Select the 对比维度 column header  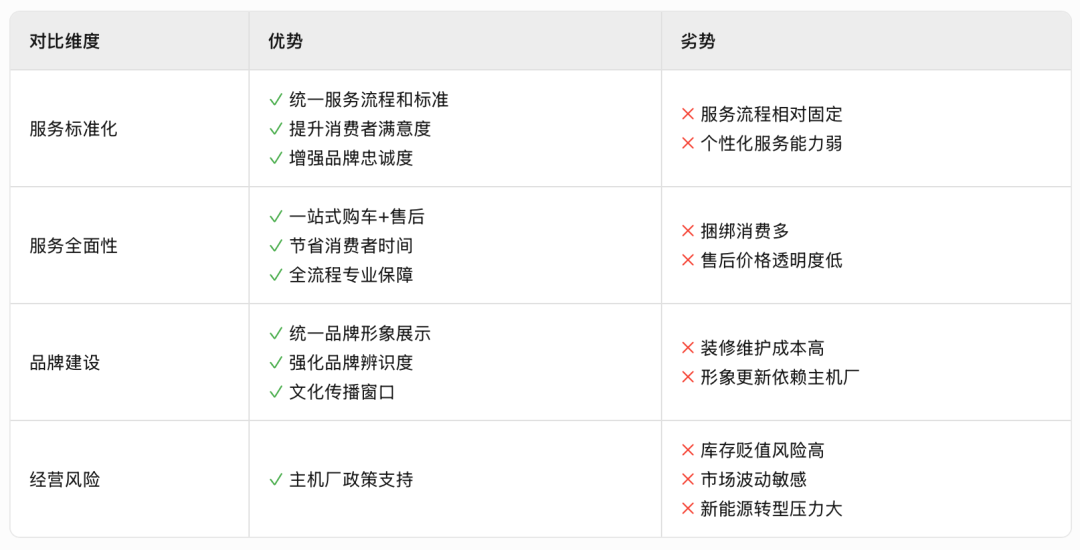65,41
